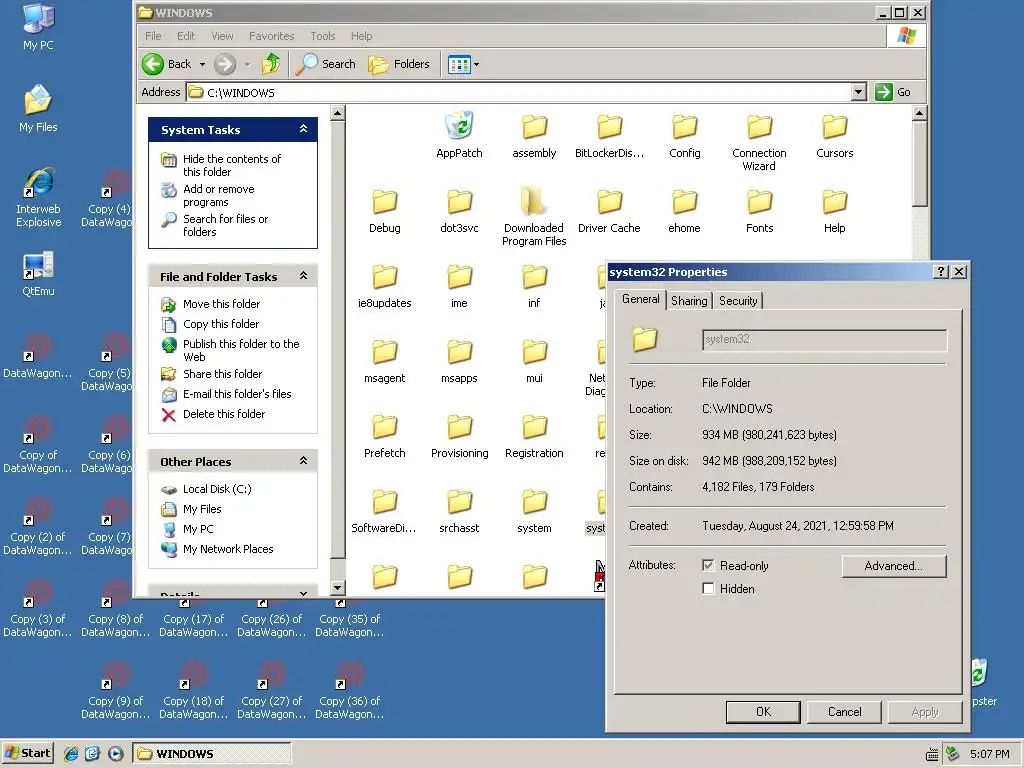Image resolution: width=1024 pixels, height=768 pixels.
Task: Open the Forward history dropdown arrow
Action: (247, 64)
